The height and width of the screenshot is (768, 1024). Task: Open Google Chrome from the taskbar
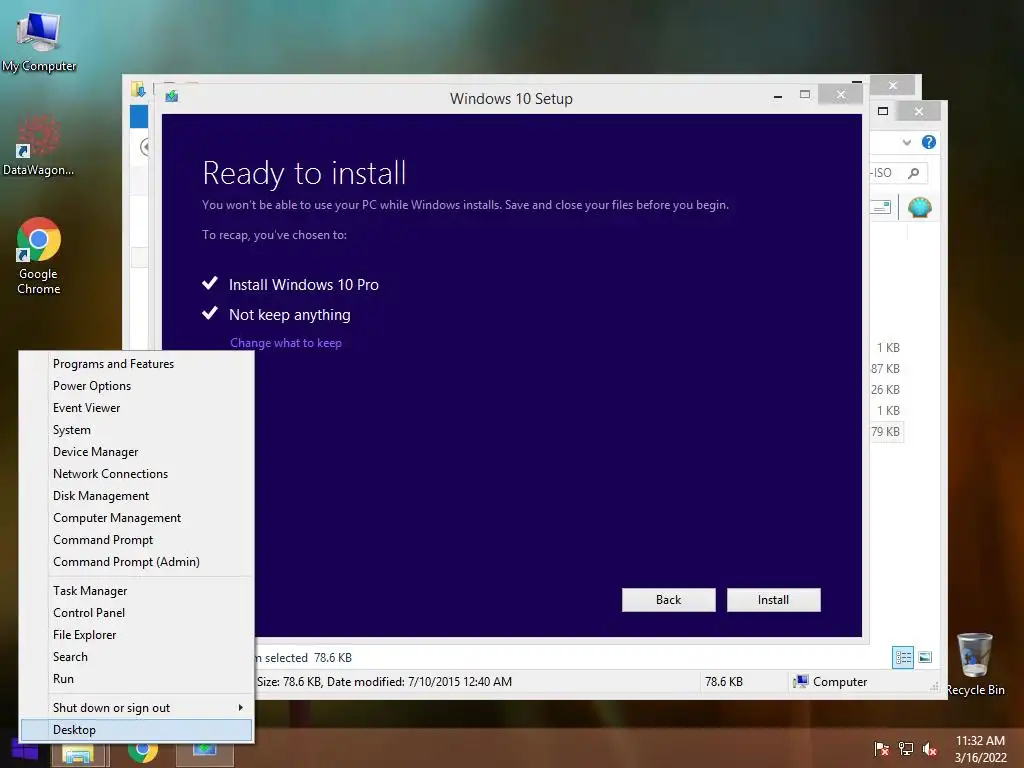click(x=143, y=751)
